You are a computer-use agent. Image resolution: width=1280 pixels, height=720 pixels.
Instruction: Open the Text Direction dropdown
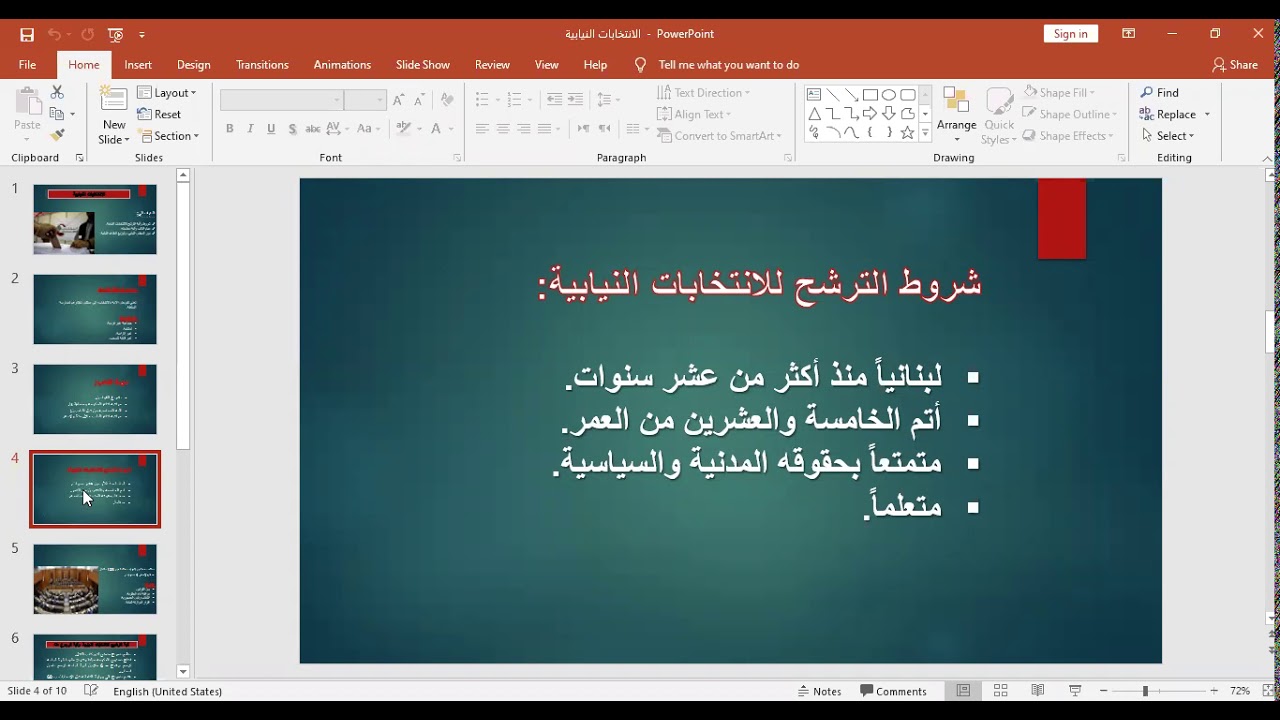[703, 93]
